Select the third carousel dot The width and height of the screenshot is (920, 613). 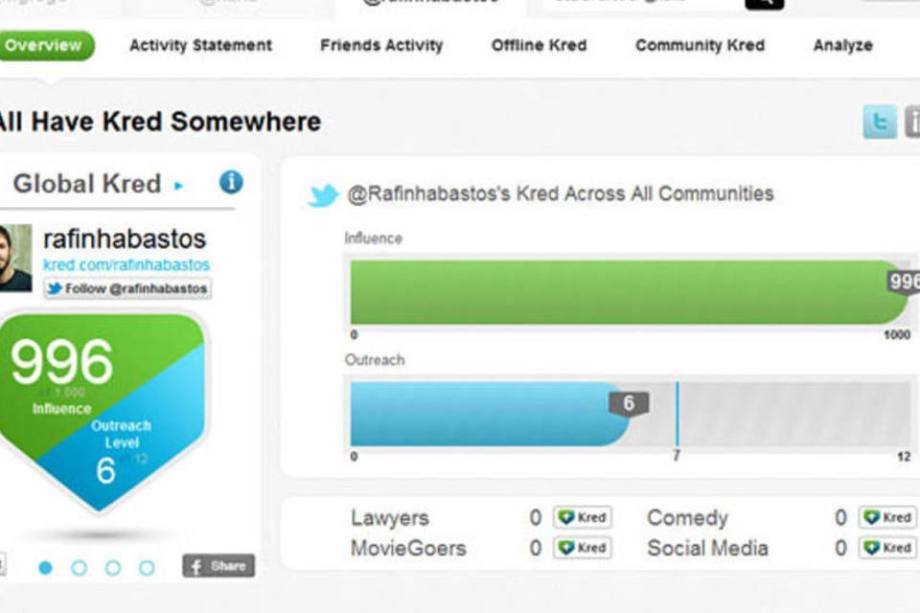coord(113,567)
